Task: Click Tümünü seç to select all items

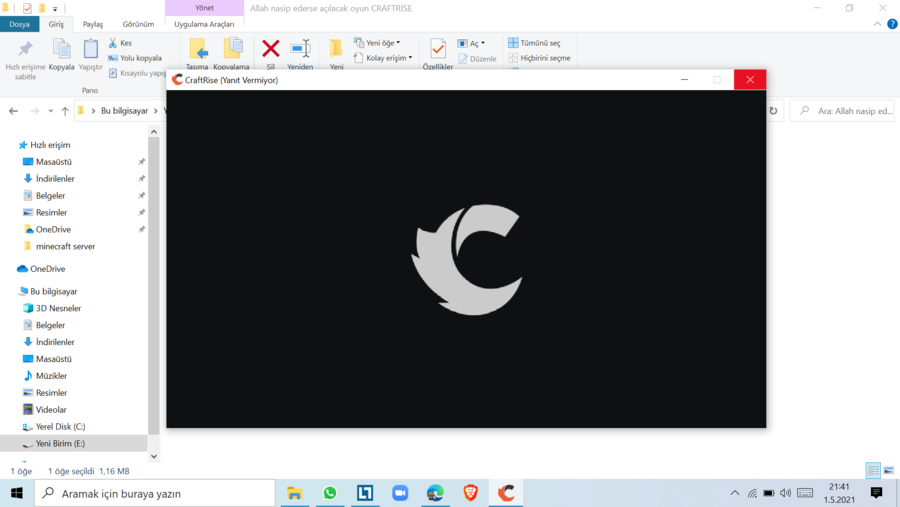Action: tap(539, 43)
